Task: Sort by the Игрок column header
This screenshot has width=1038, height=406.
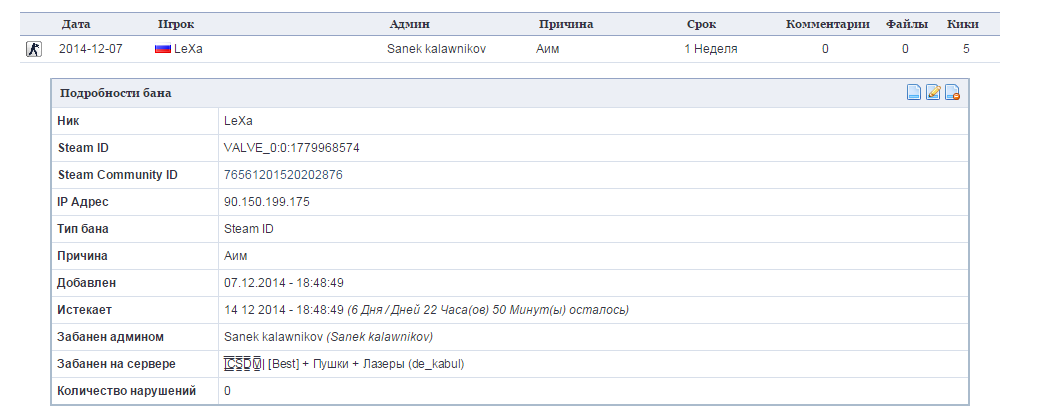Action: (176, 25)
